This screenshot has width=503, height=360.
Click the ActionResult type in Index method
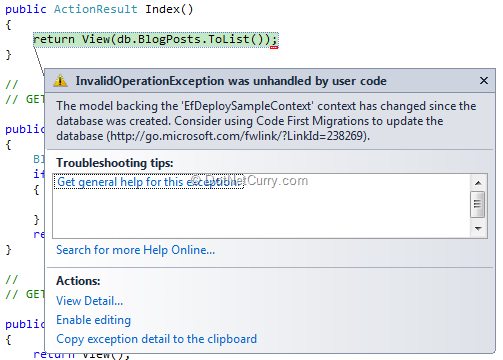click(96, 9)
